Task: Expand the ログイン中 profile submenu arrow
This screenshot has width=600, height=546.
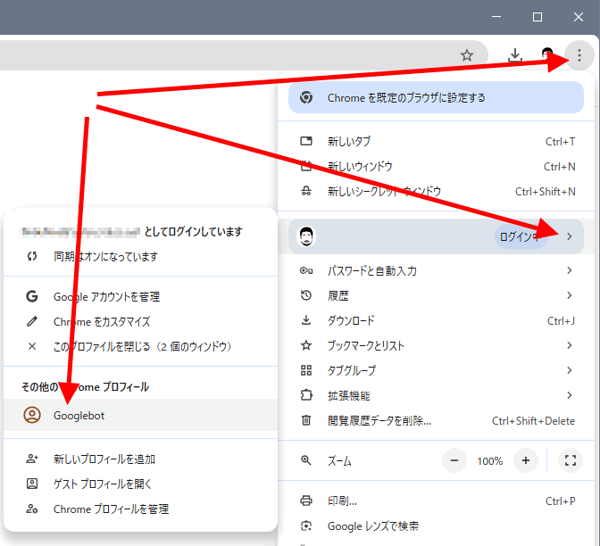Action: pos(569,236)
